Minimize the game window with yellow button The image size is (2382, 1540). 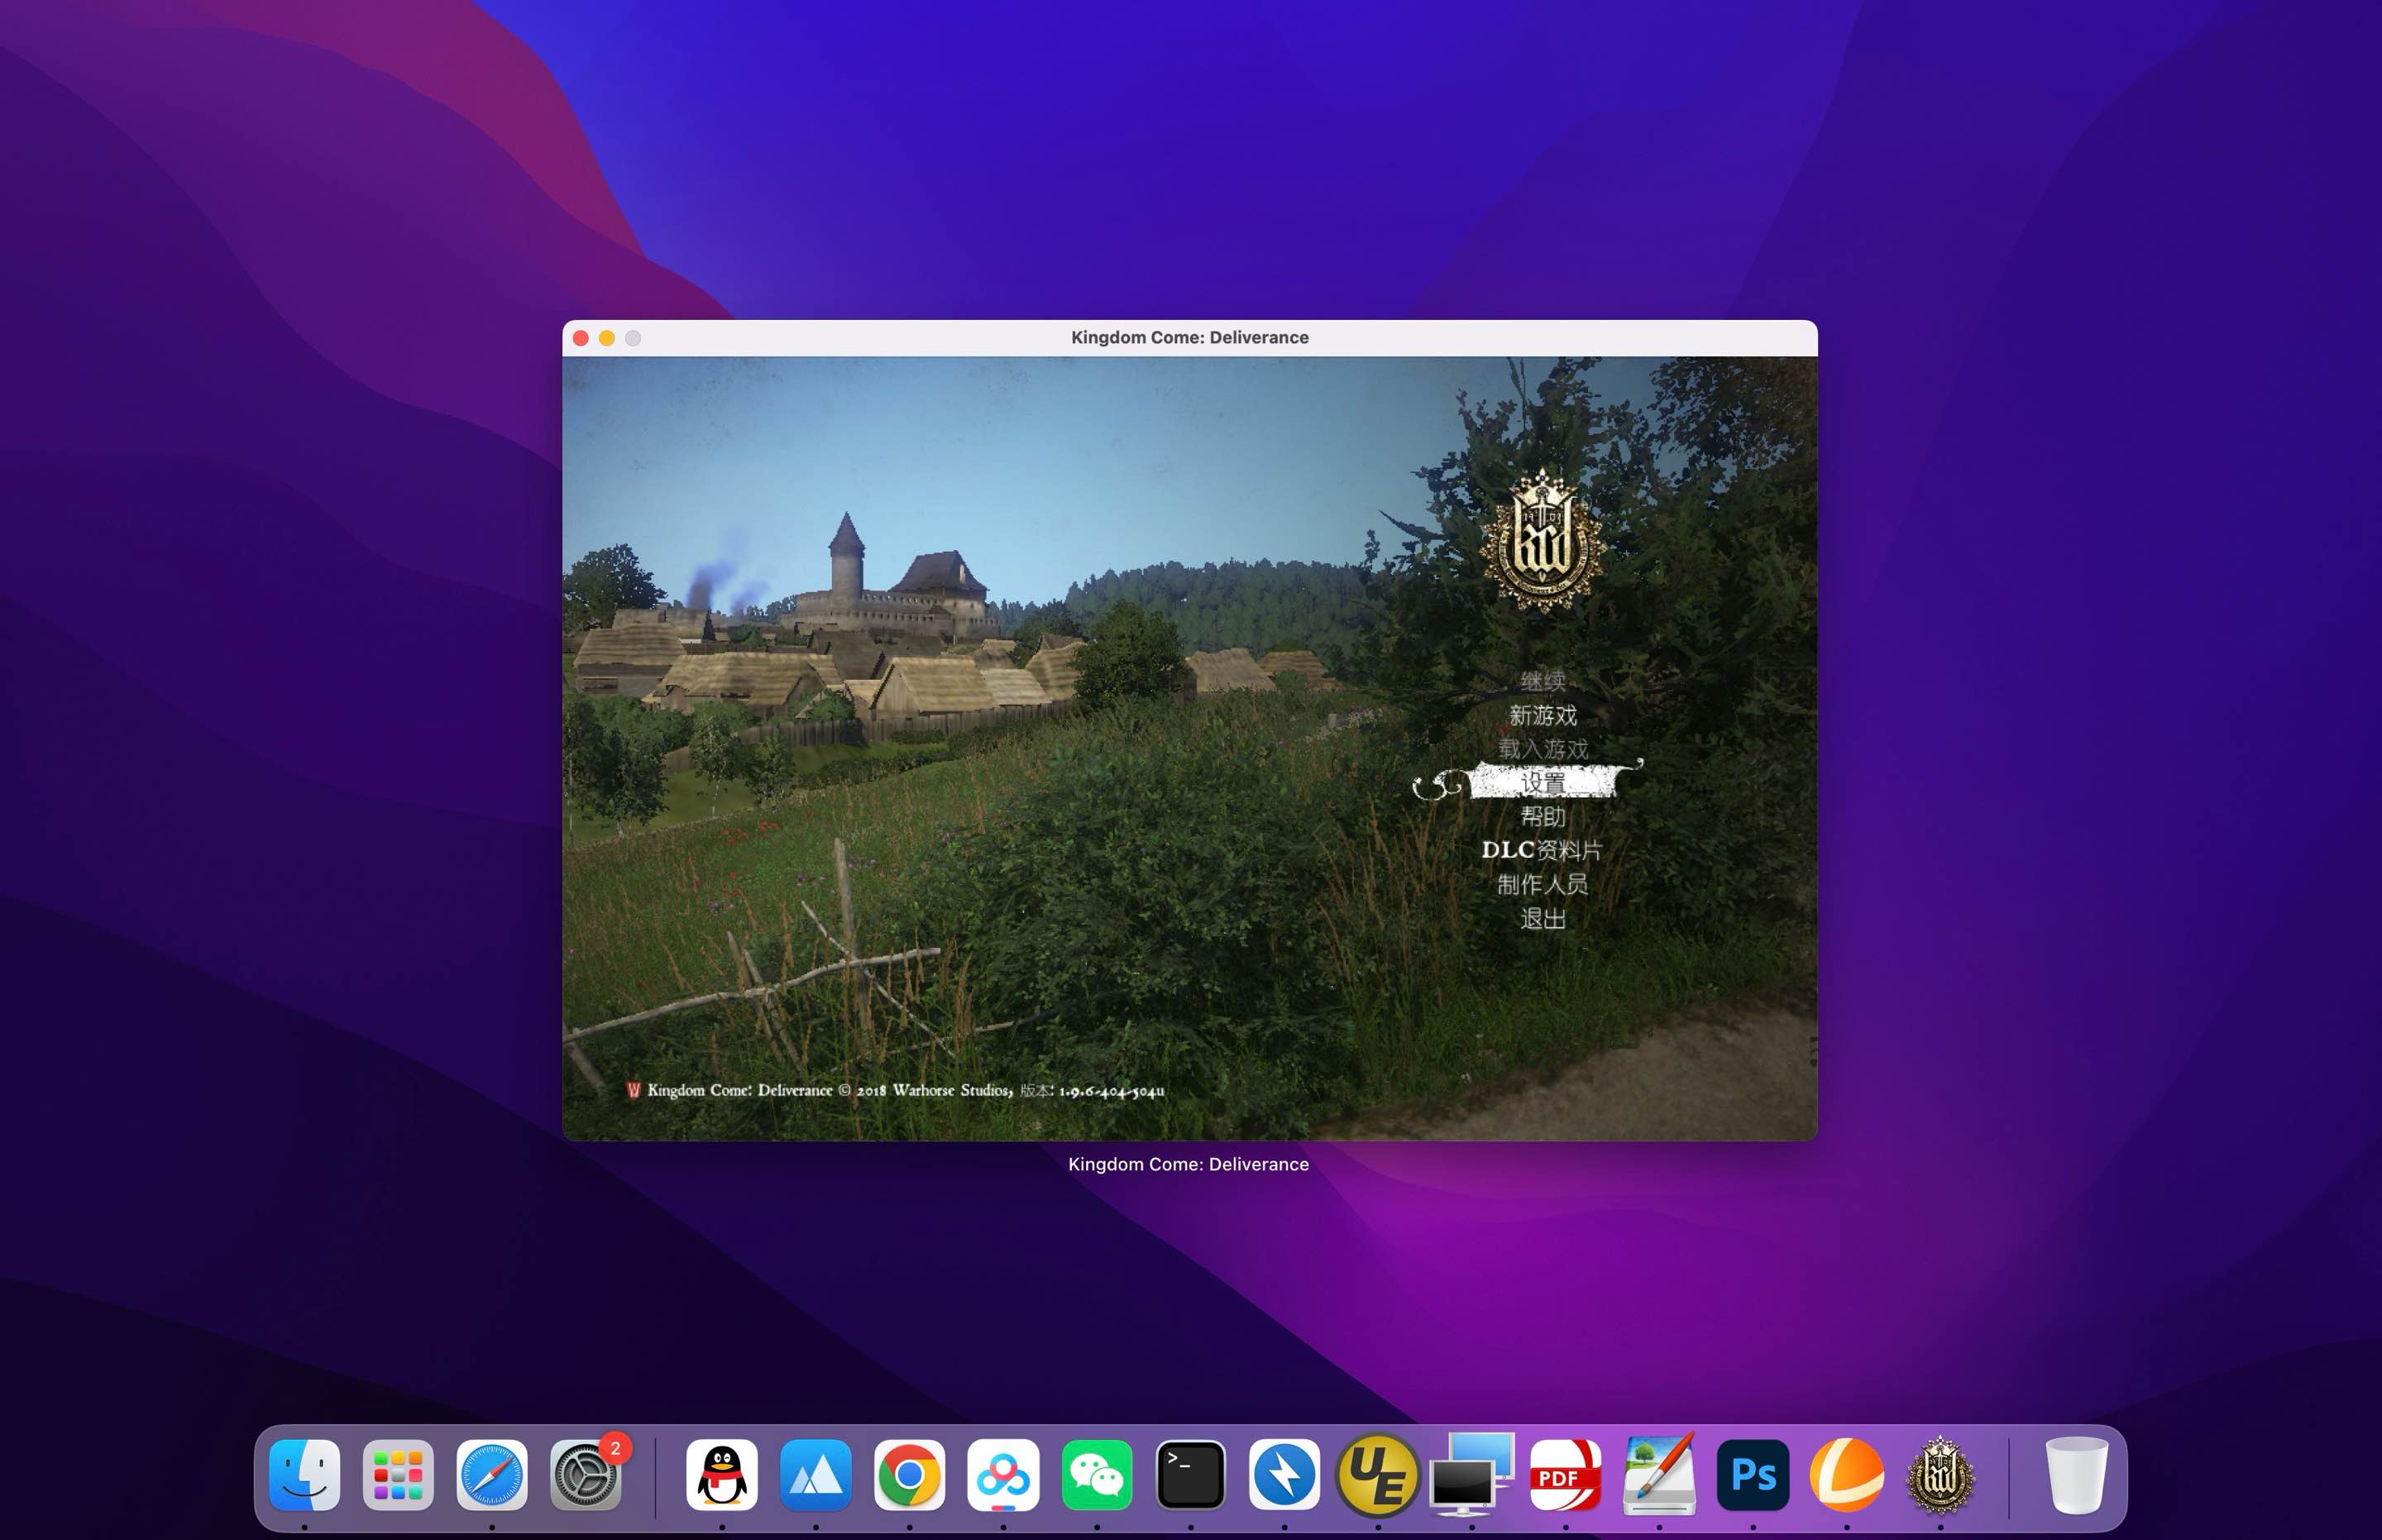(x=607, y=338)
